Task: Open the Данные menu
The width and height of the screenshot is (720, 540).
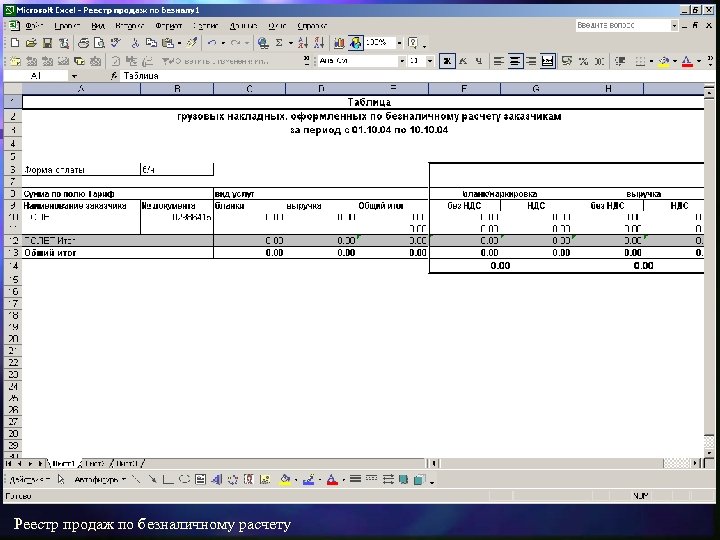Action: [243, 26]
